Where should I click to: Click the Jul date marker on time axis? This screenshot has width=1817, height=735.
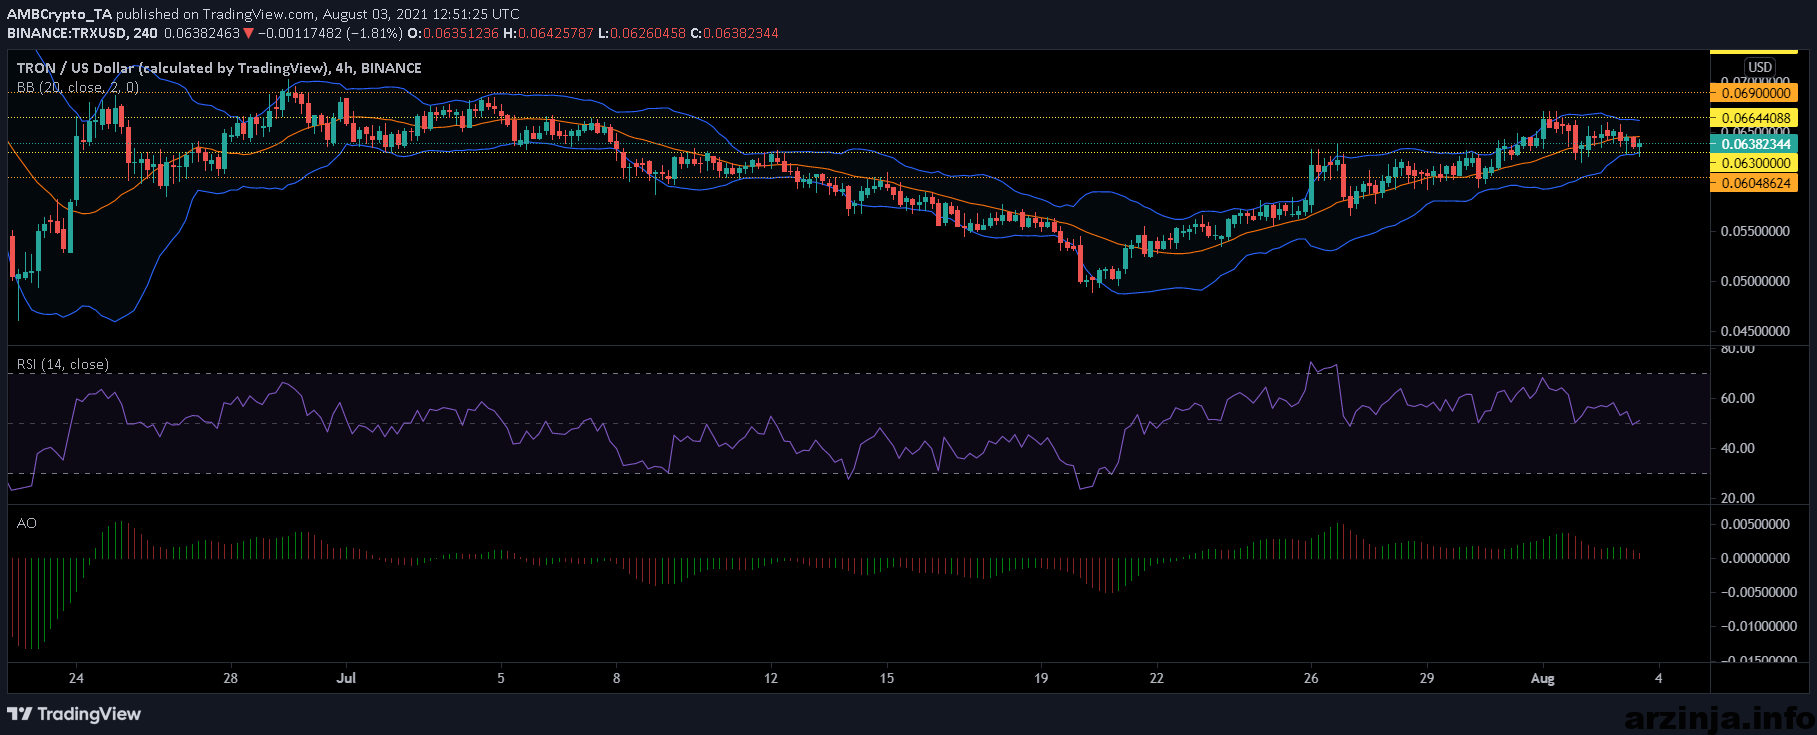tap(346, 678)
